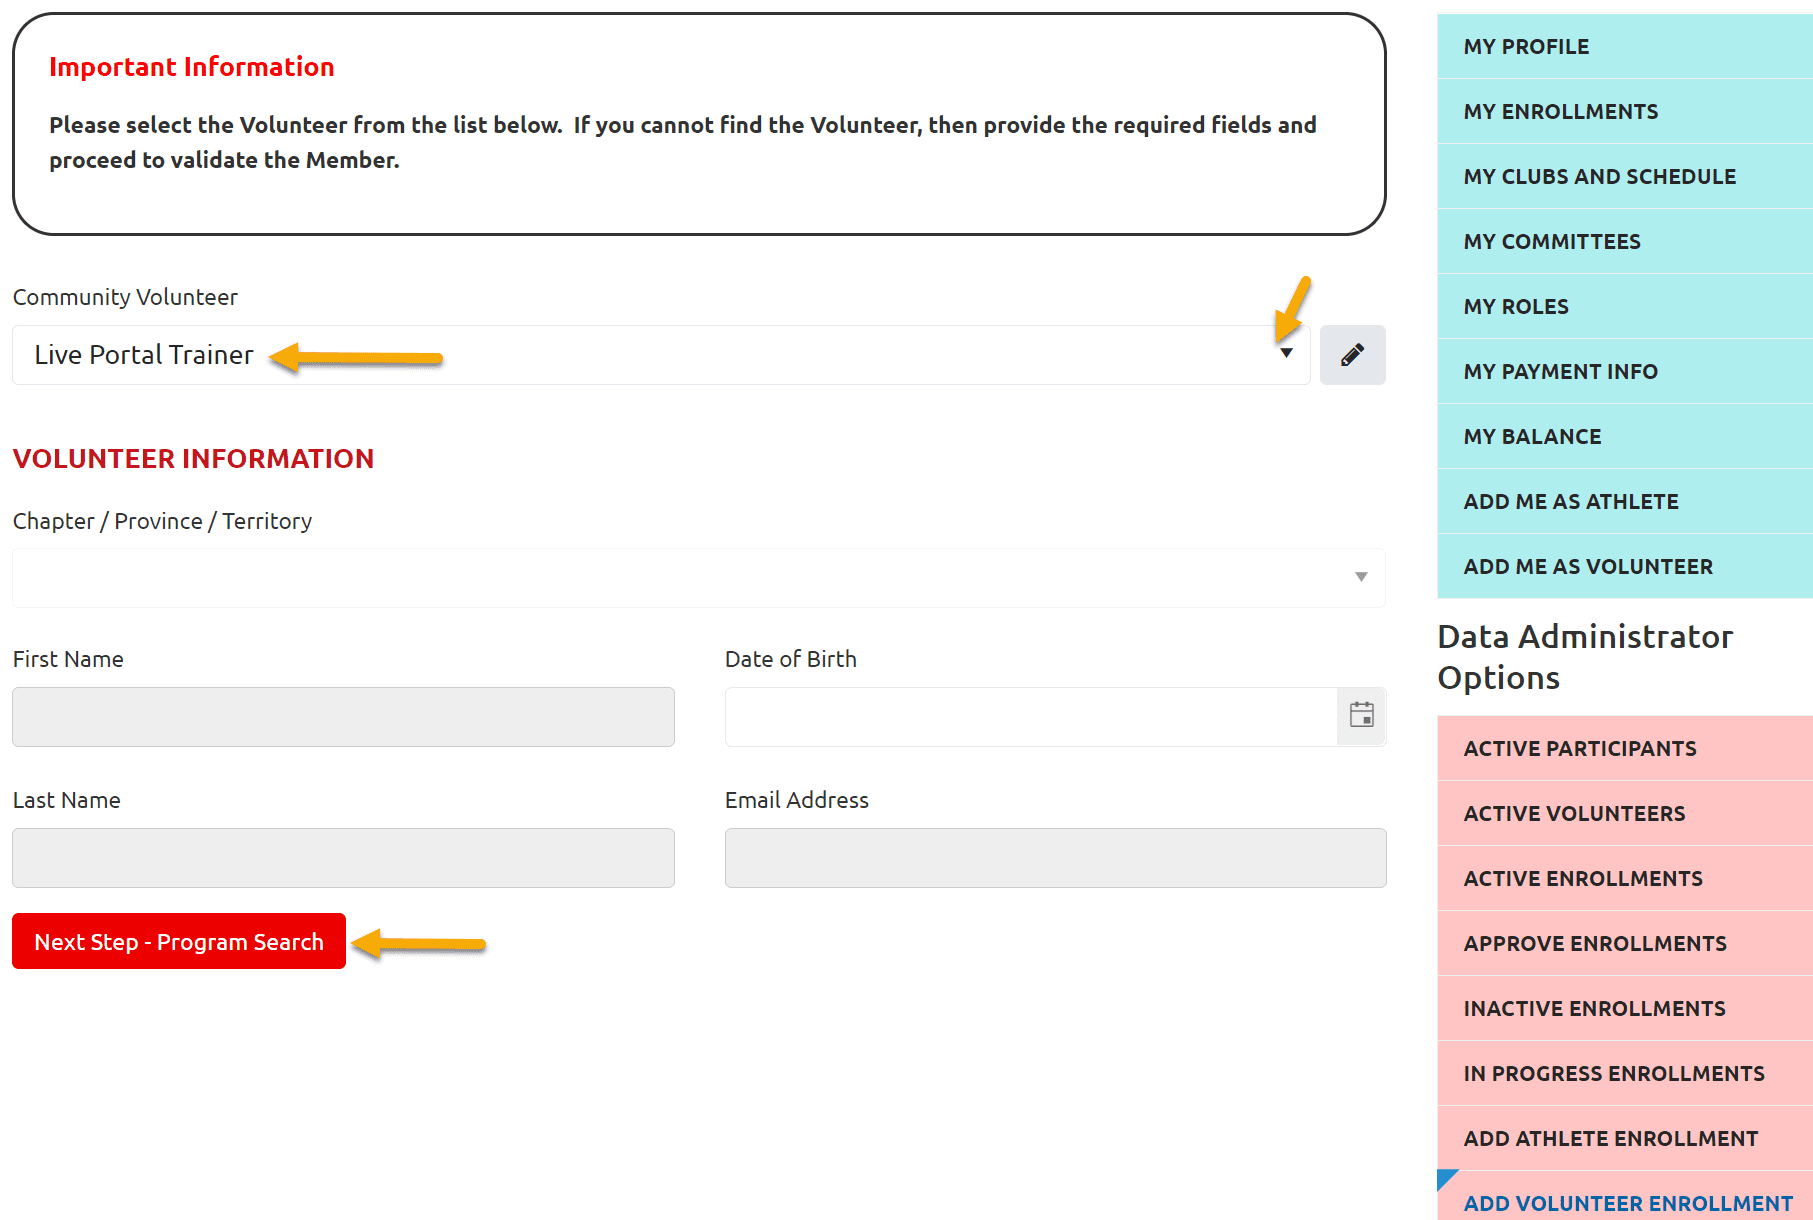Click the Next Step - Program Search button
The height and width of the screenshot is (1220, 1813).
tap(179, 941)
